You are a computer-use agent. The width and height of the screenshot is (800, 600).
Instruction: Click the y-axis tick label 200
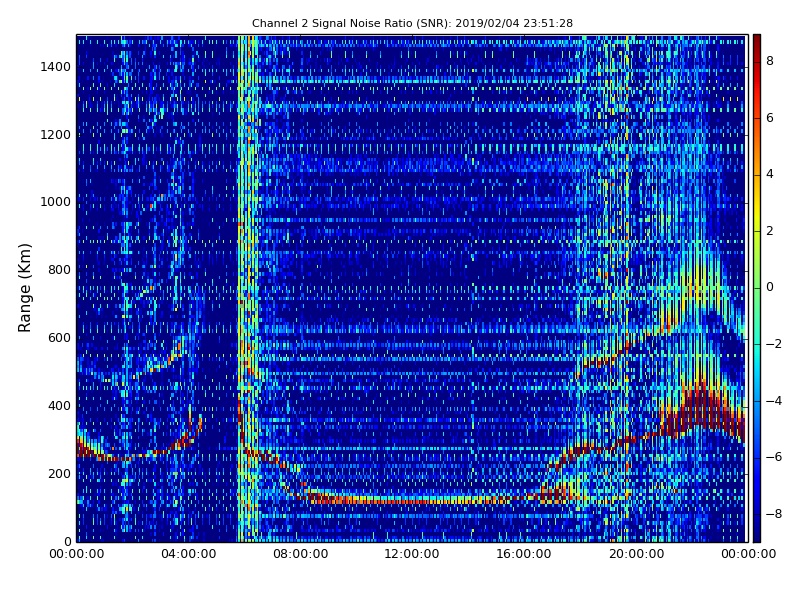pos(59,473)
